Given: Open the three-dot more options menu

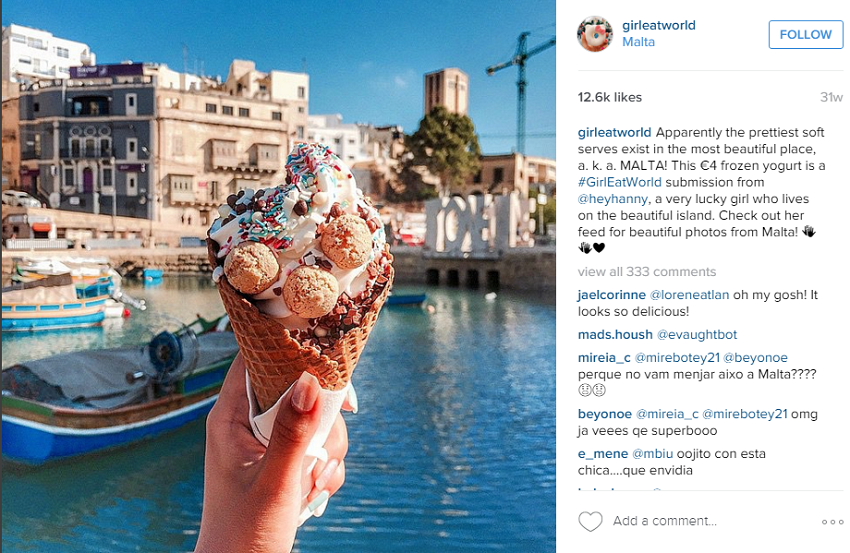Looking at the screenshot, I should click(833, 522).
